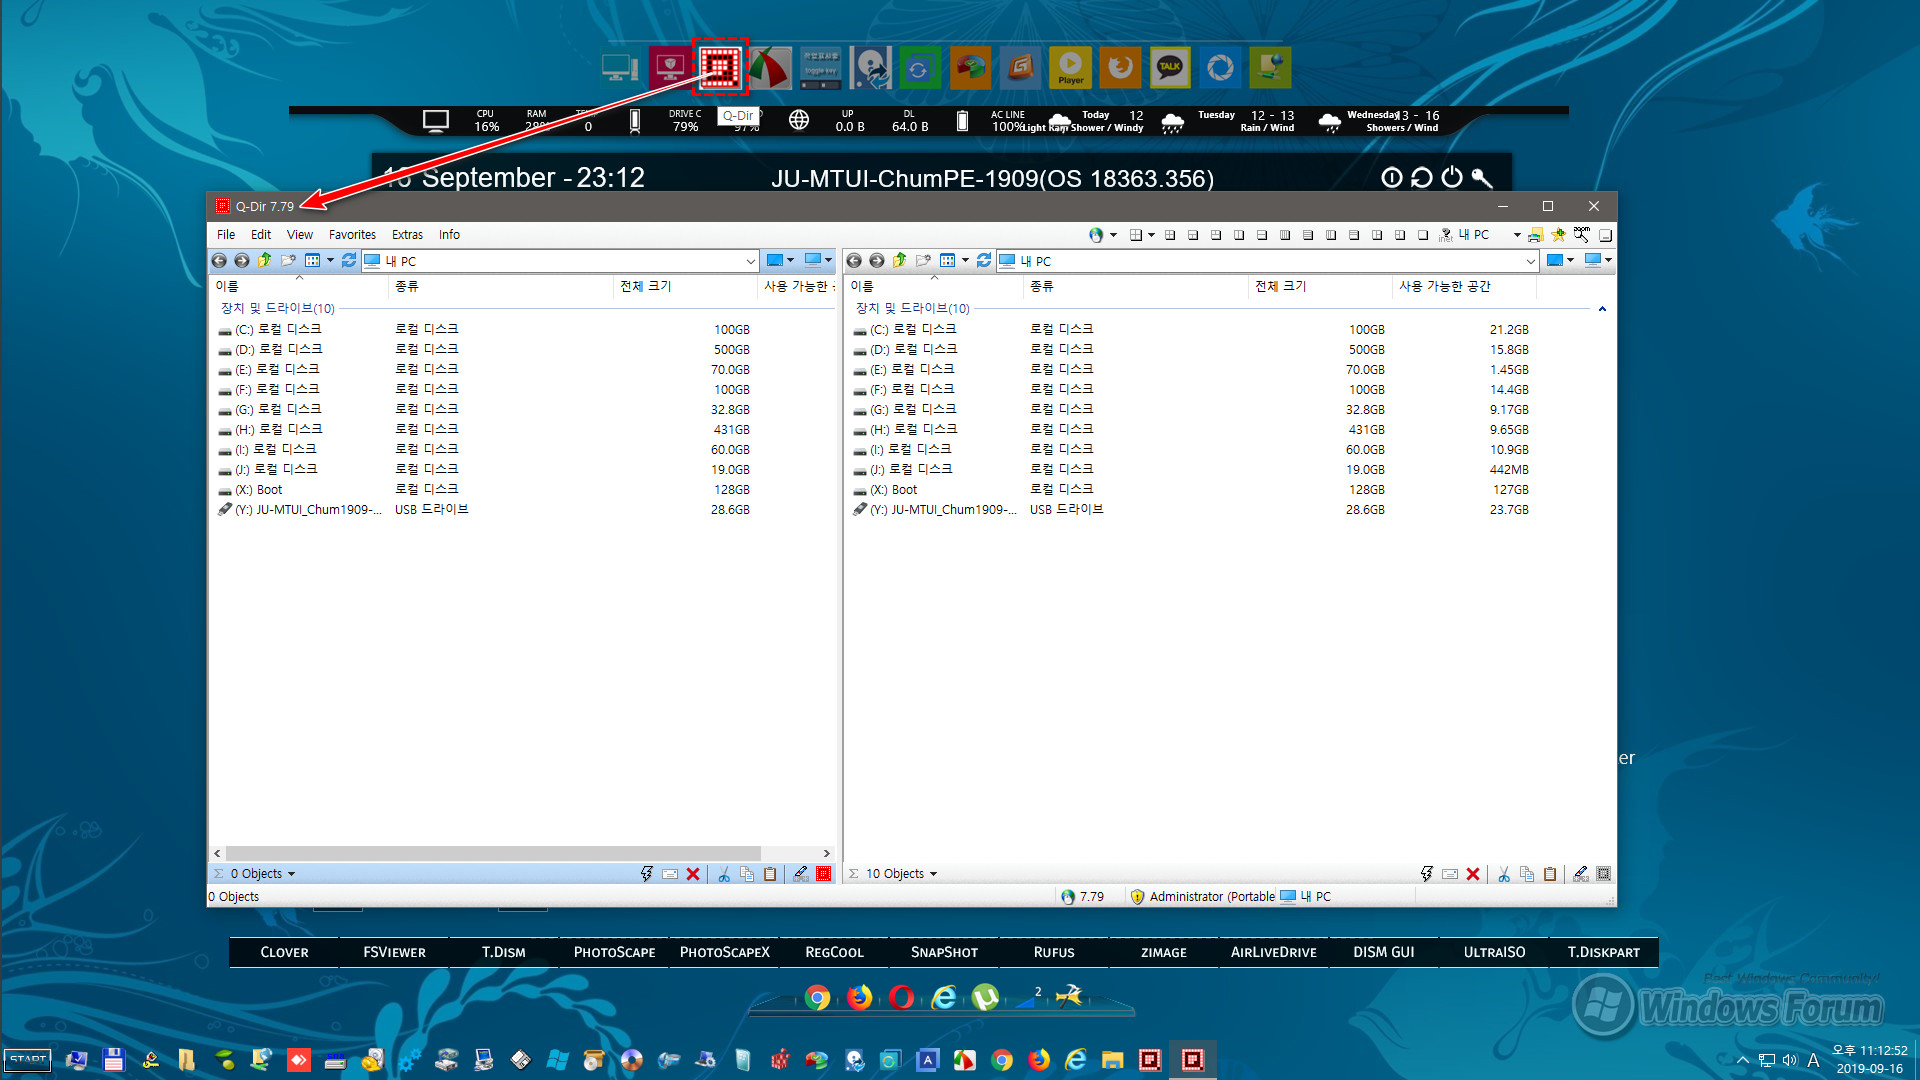Screen dimensions: 1920x1080
Task: Click Forward arrow in left pane
Action: 242,261
